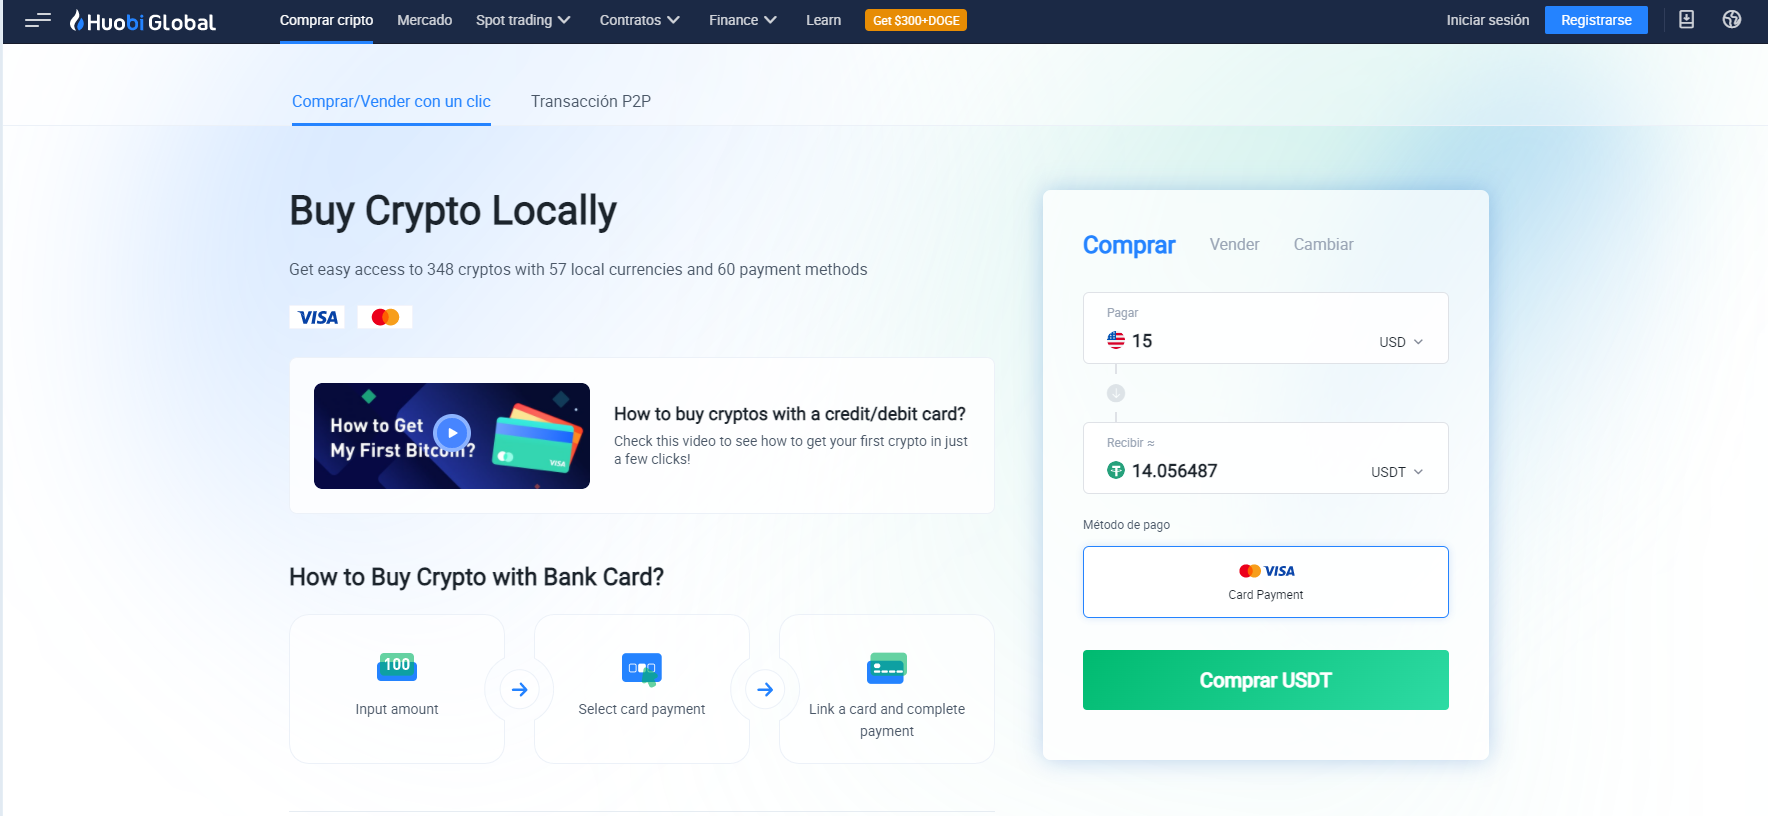Open the language globe icon

(1732, 20)
